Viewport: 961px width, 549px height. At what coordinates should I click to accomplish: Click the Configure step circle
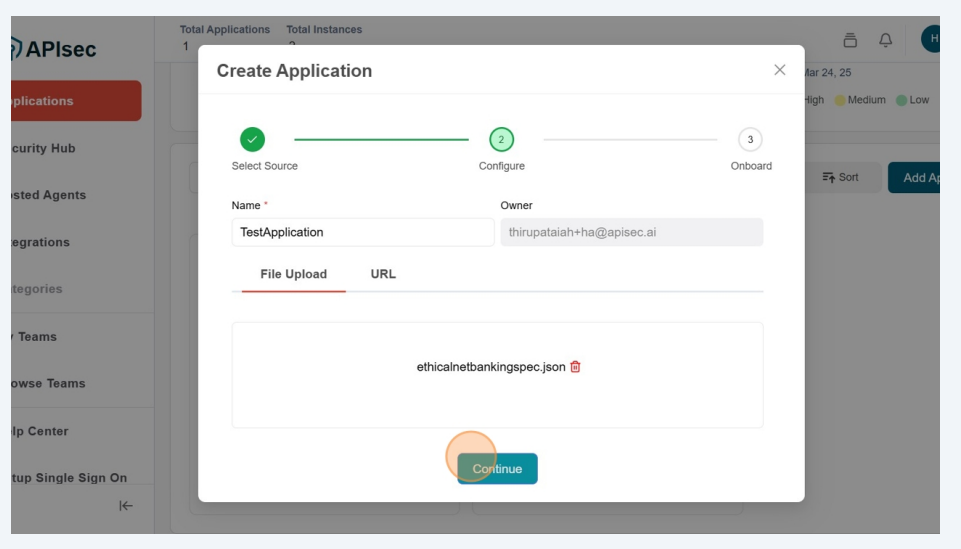(x=501, y=140)
